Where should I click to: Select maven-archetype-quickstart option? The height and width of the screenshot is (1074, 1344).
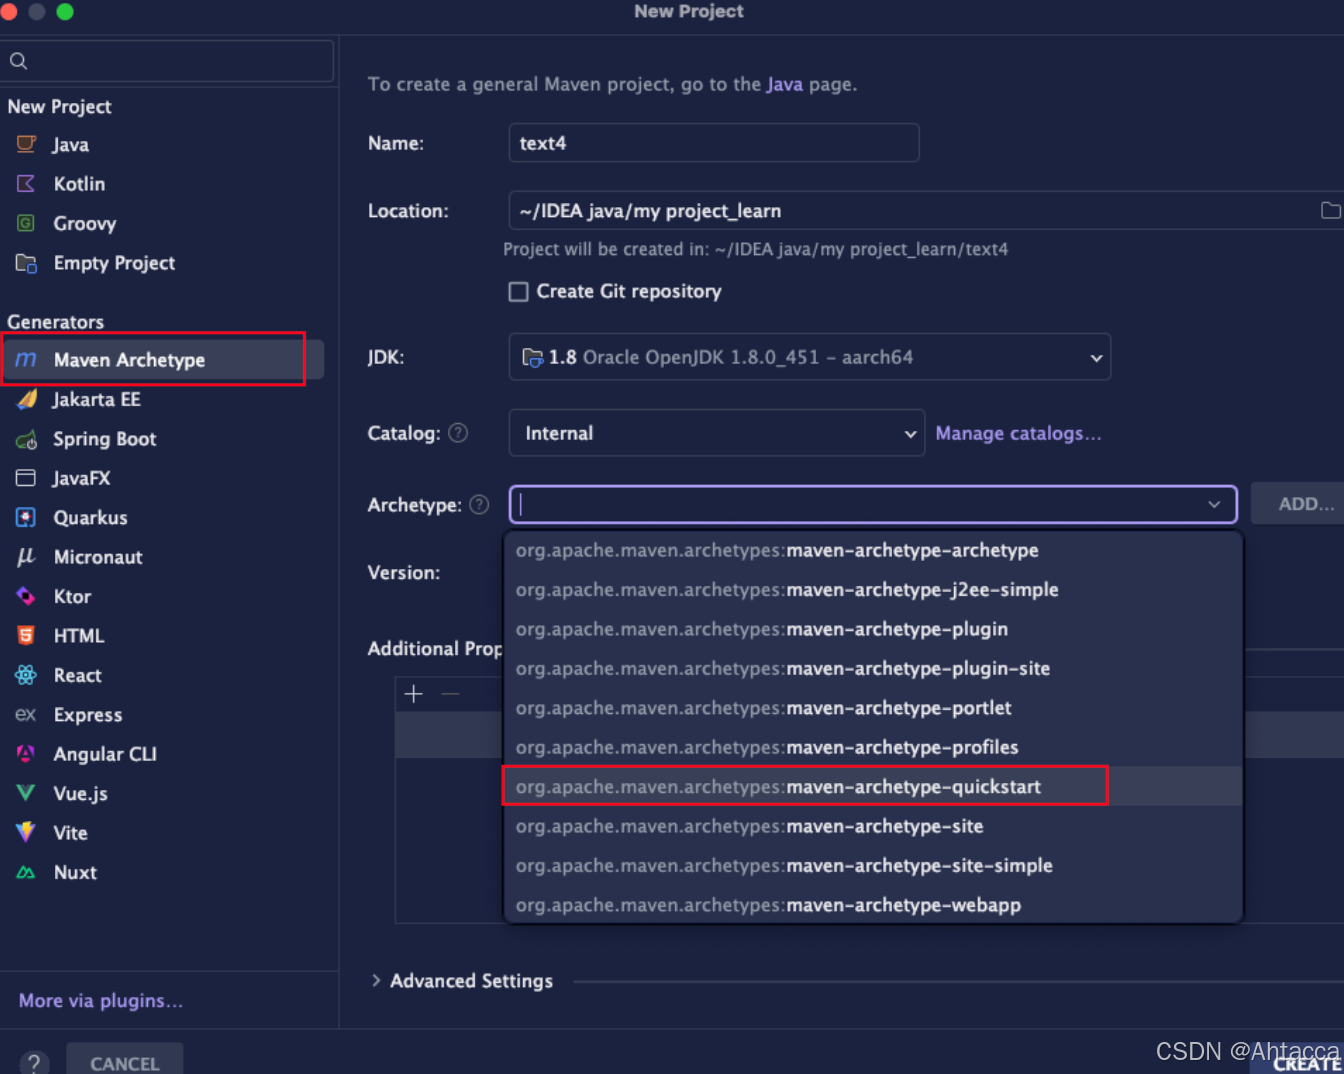(x=873, y=787)
